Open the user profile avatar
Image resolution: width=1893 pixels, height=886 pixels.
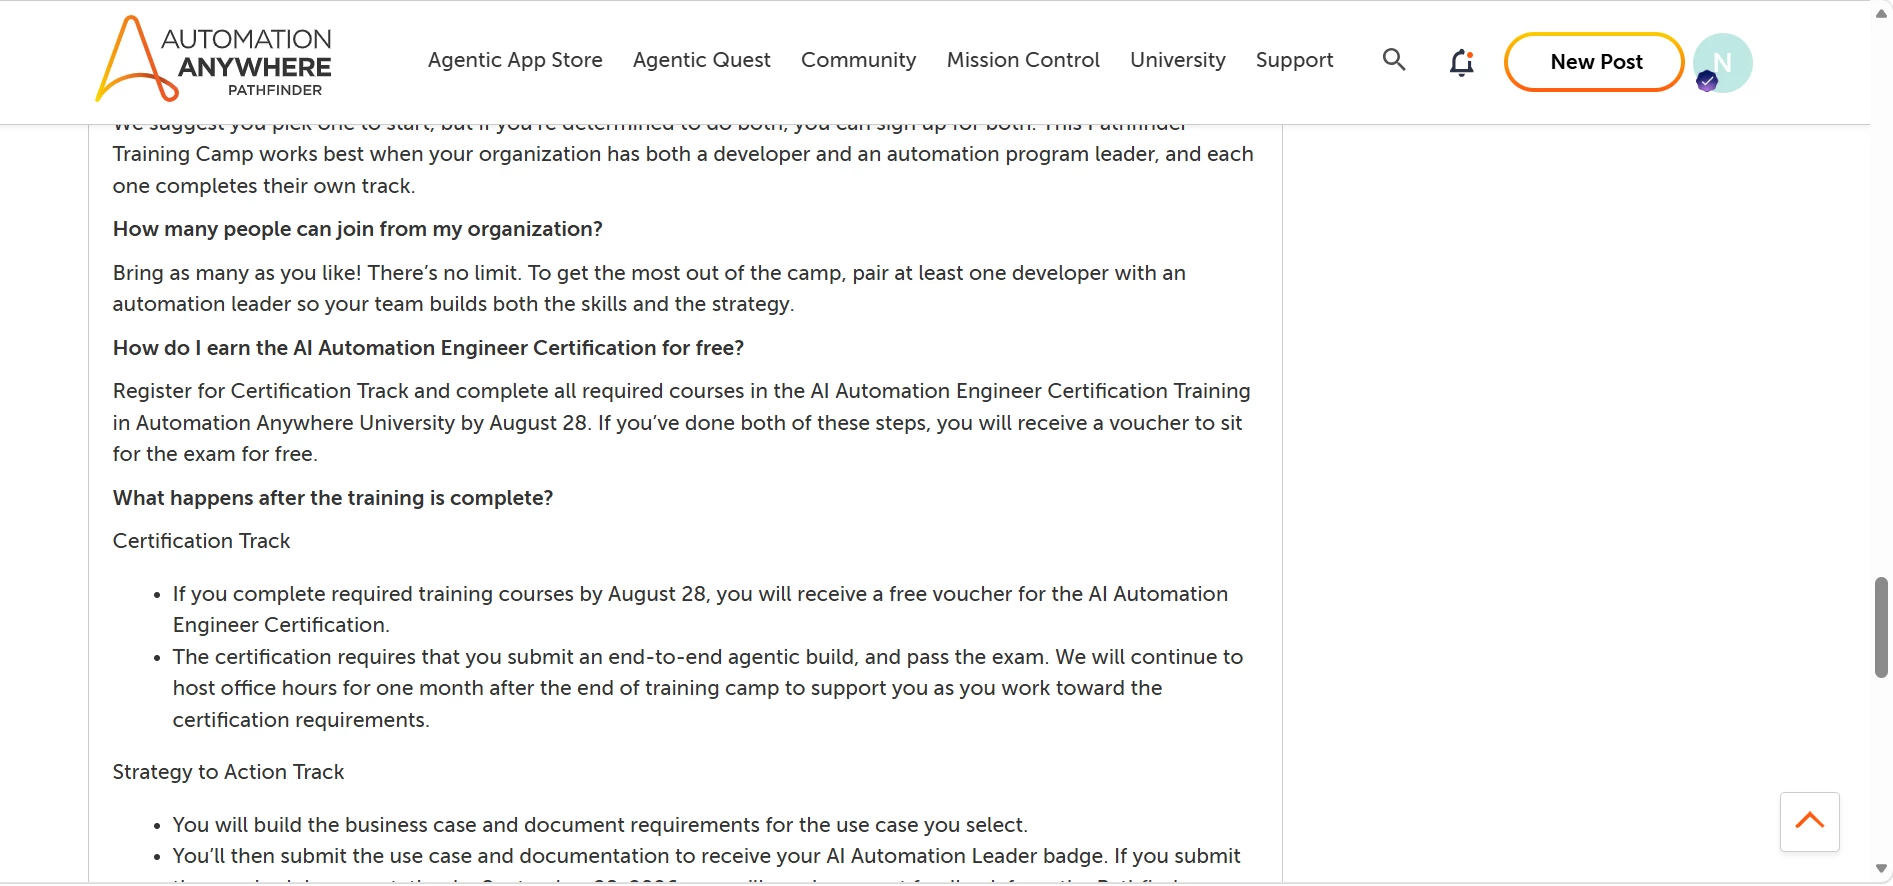(x=1723, y=62)
